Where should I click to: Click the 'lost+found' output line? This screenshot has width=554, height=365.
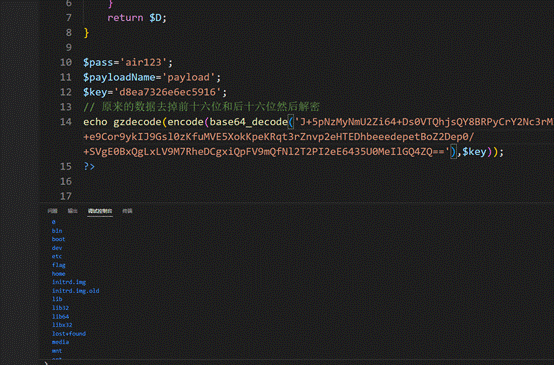(x=69, y=334)
